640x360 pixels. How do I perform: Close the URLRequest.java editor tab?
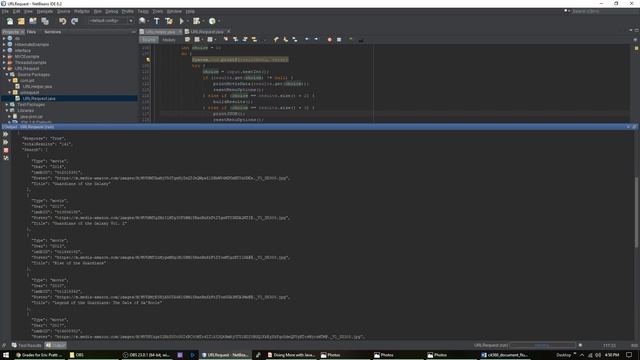point(229,31)
